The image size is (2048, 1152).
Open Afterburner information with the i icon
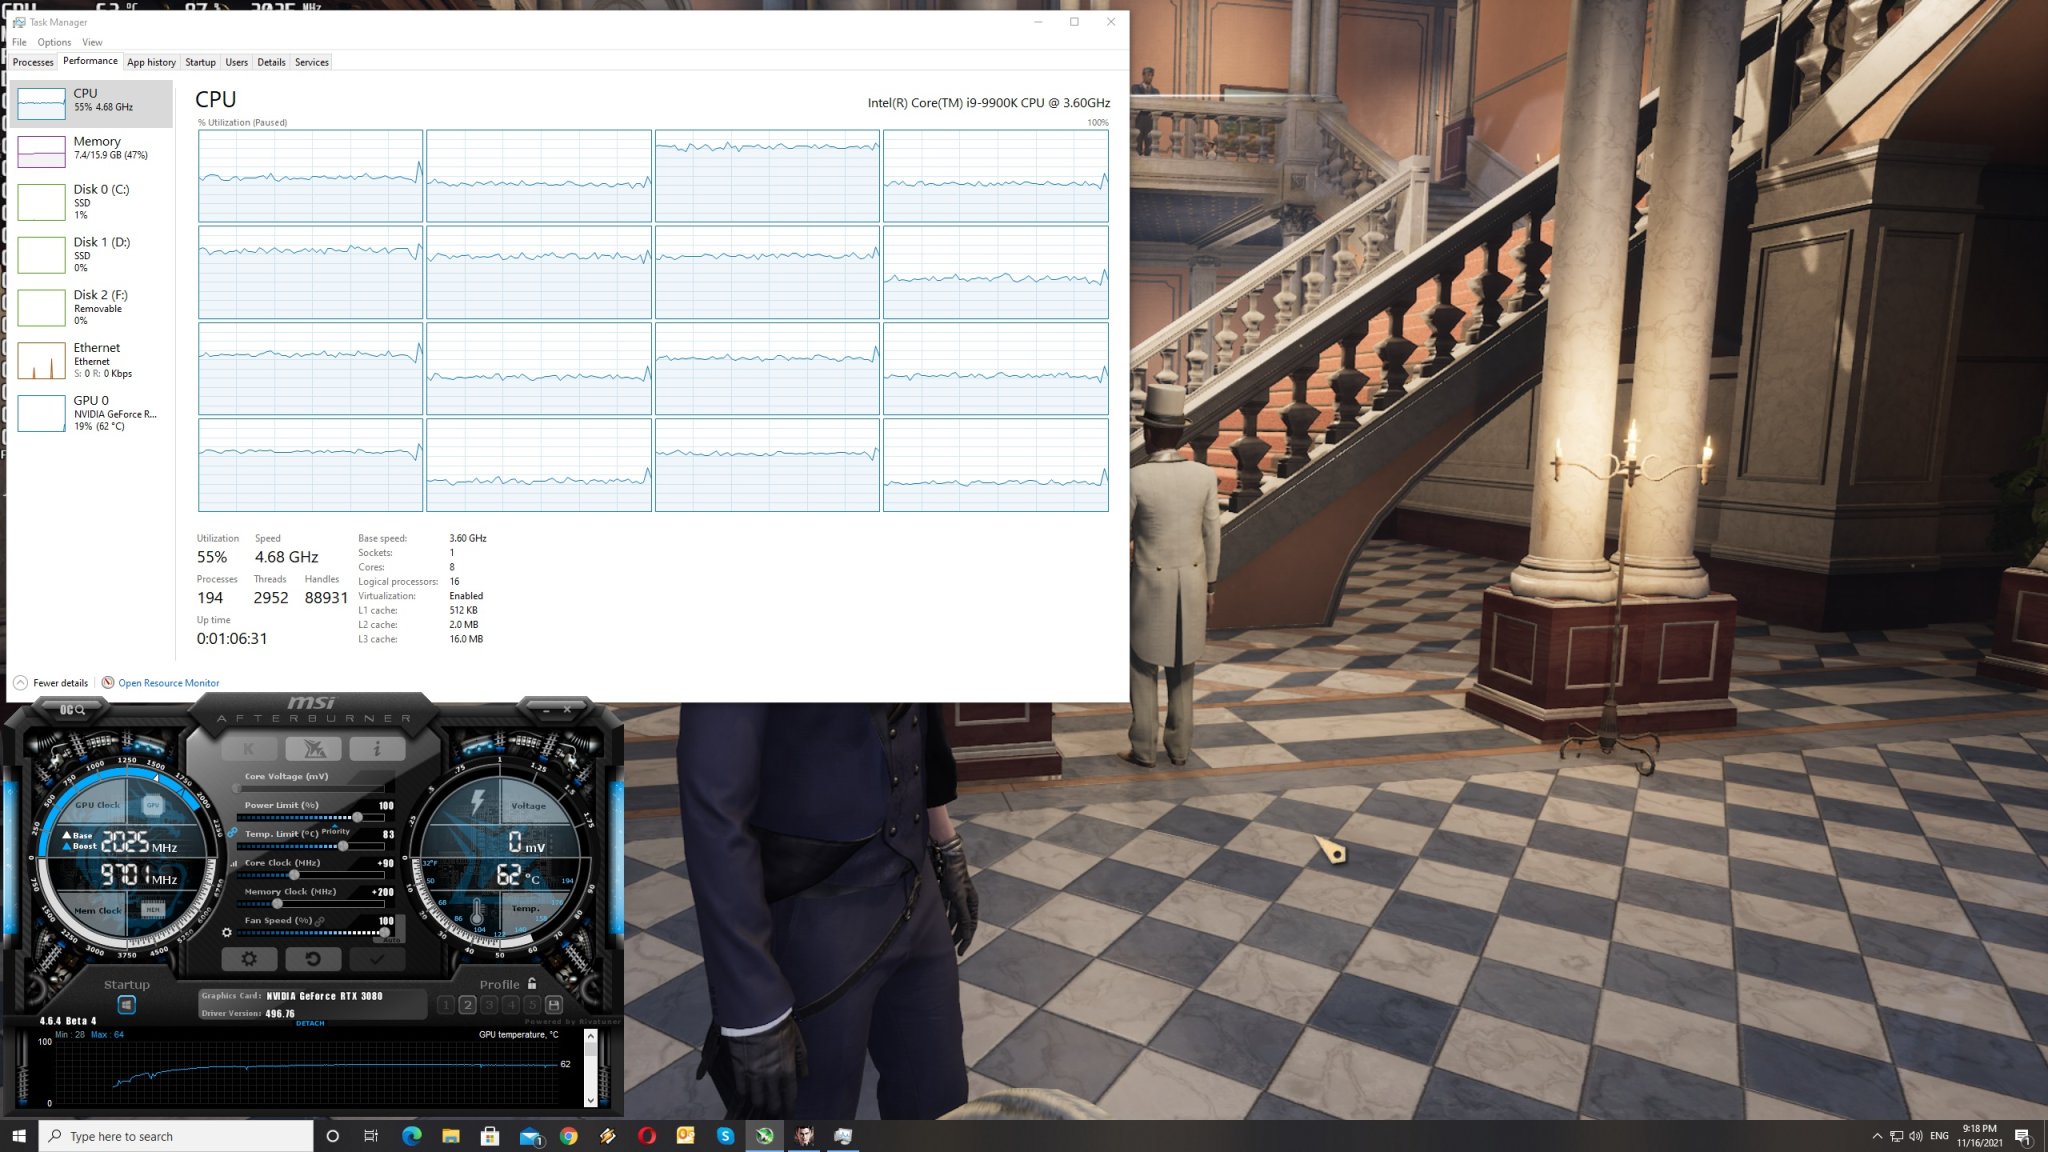[x=378, y=748]
